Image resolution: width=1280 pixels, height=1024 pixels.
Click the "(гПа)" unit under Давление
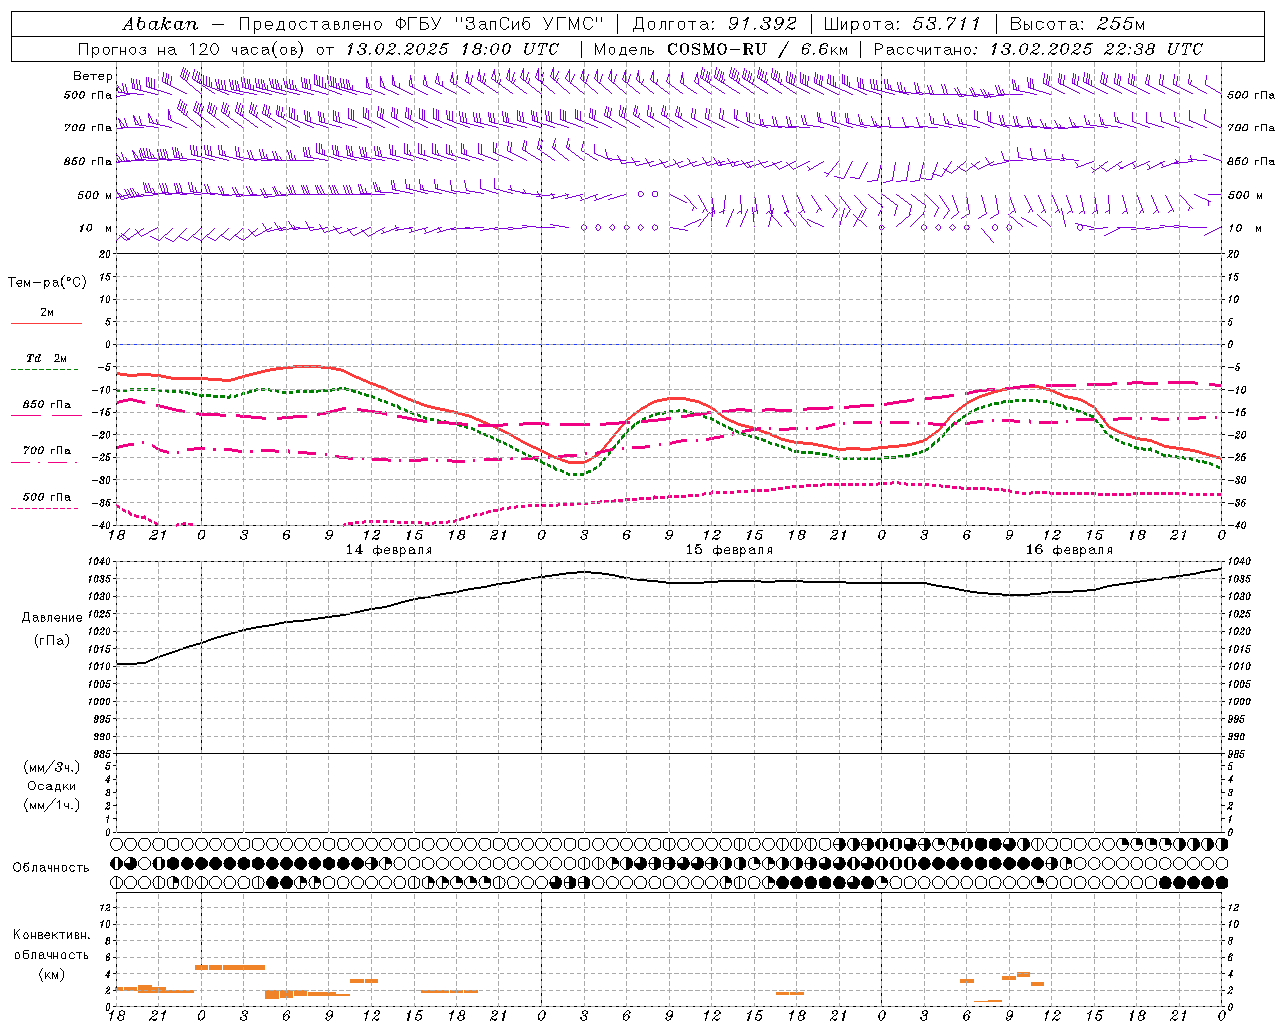(52, 640)
